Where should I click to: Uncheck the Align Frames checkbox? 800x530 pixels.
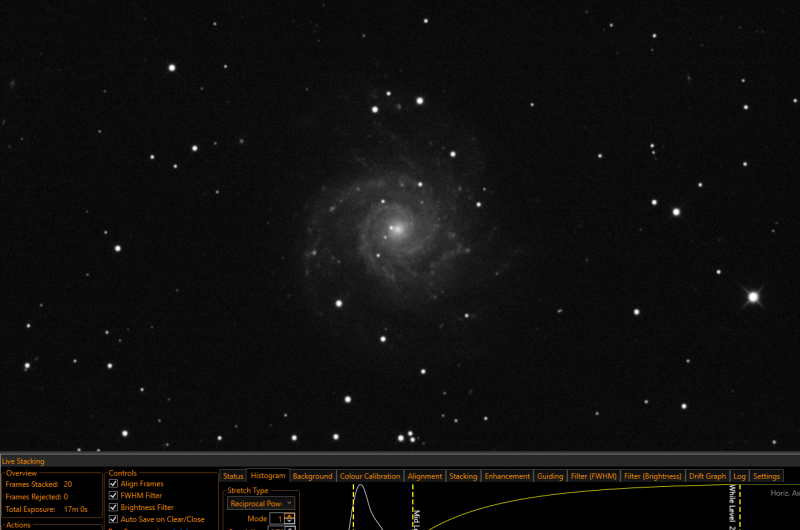click(113, 484)
